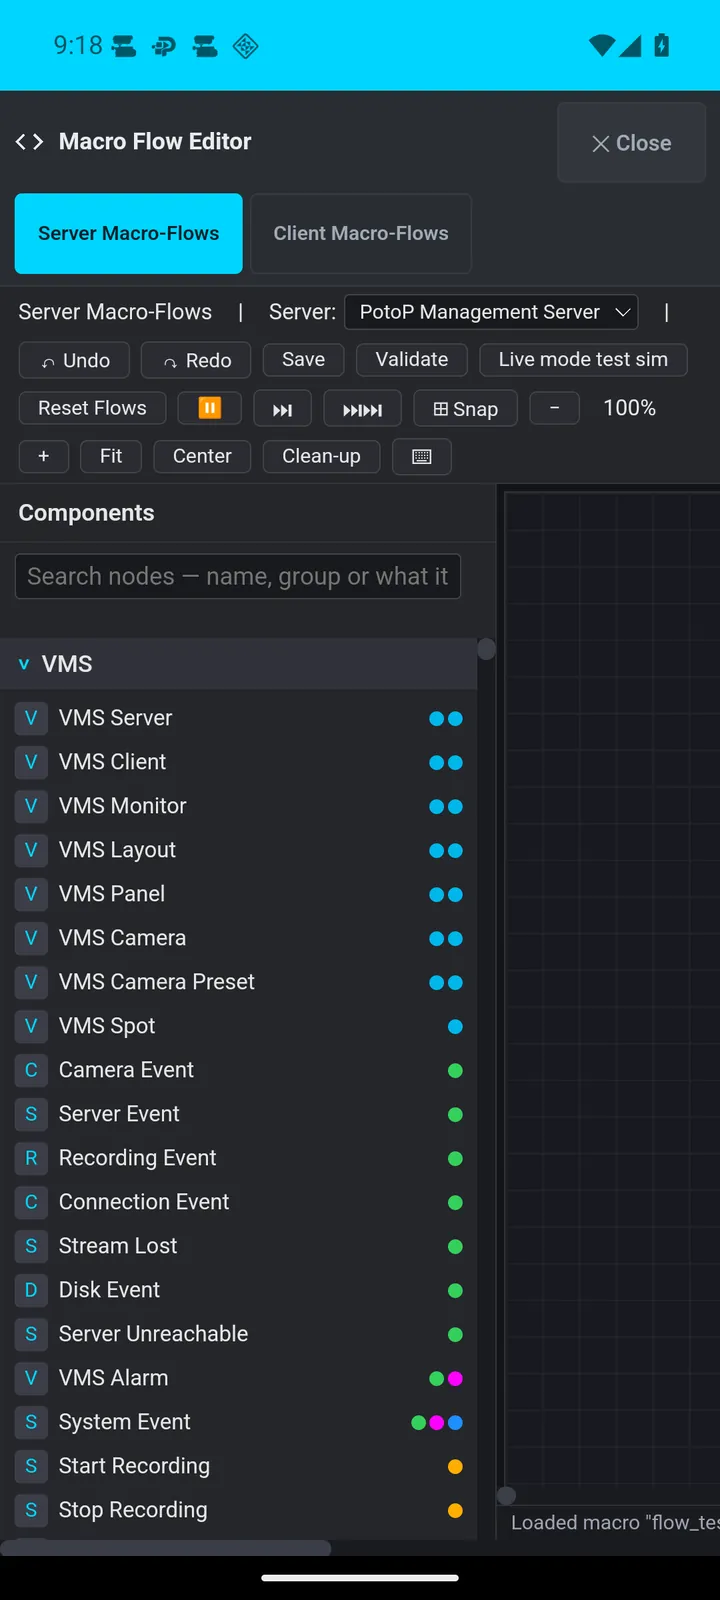Switch to Client Macro-Flows tab
The width and height of the screenshot is (720, 1600).
361,233
